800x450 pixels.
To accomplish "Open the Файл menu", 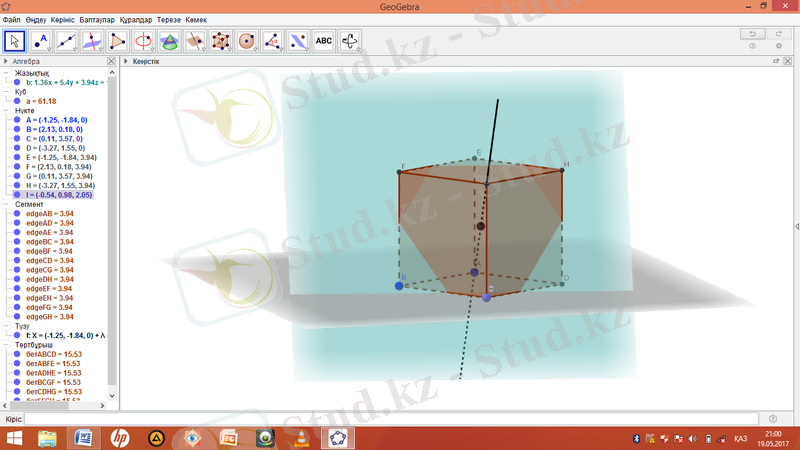I will (x=11, y=20).
